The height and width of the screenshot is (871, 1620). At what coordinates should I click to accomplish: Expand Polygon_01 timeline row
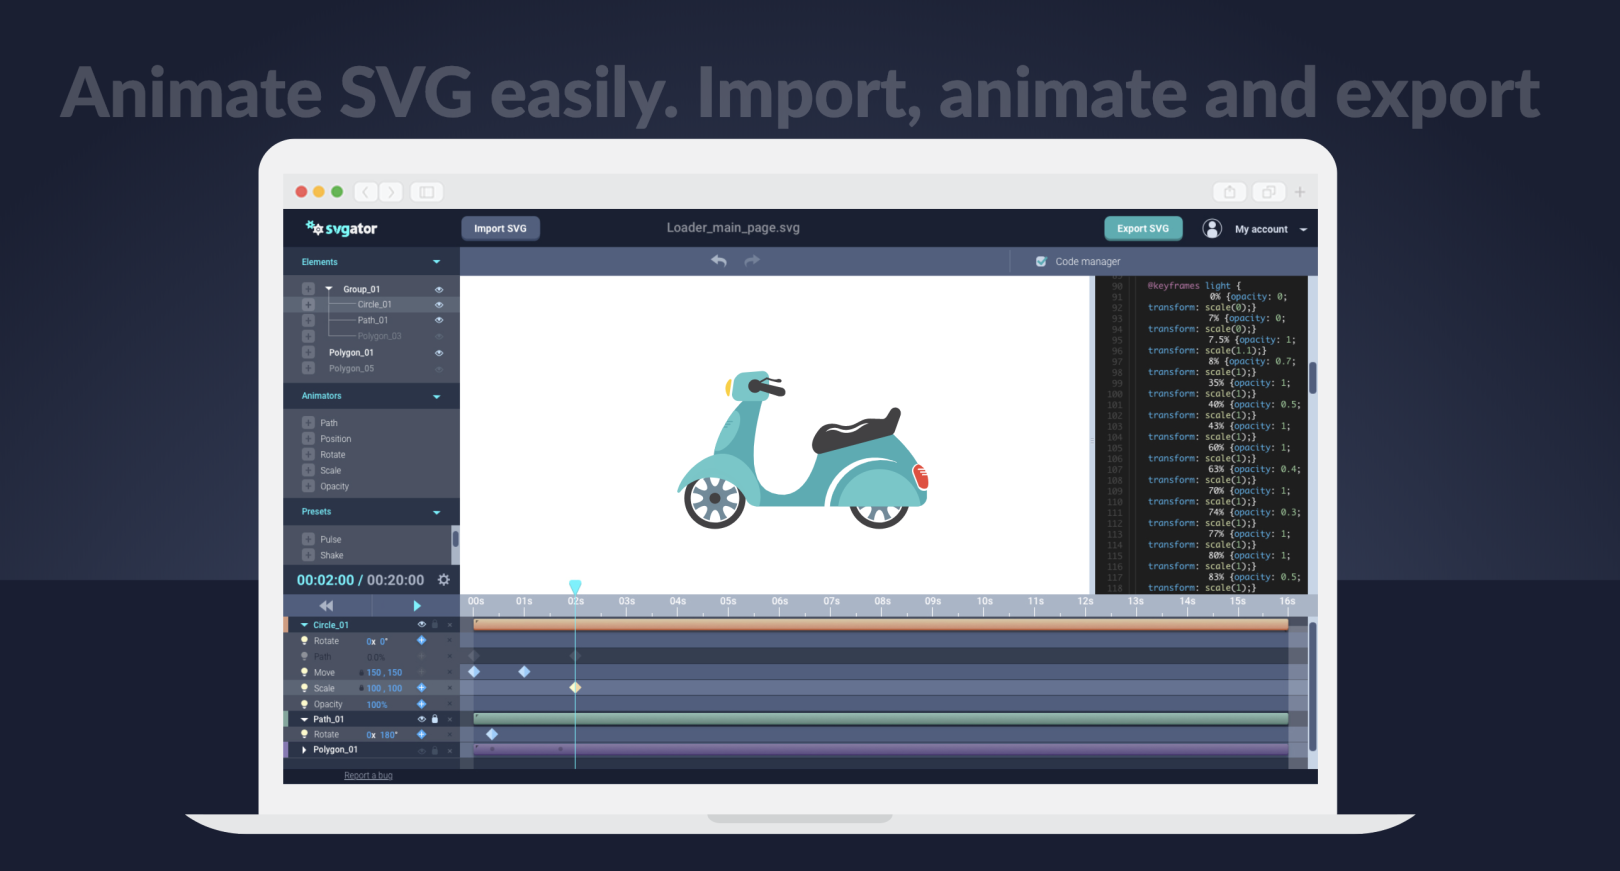304,749
